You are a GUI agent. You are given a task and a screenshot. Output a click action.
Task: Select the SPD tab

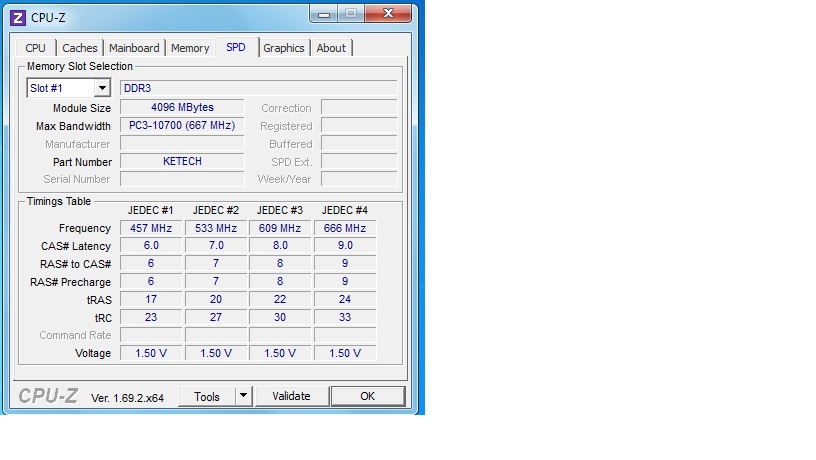(236, 47)
